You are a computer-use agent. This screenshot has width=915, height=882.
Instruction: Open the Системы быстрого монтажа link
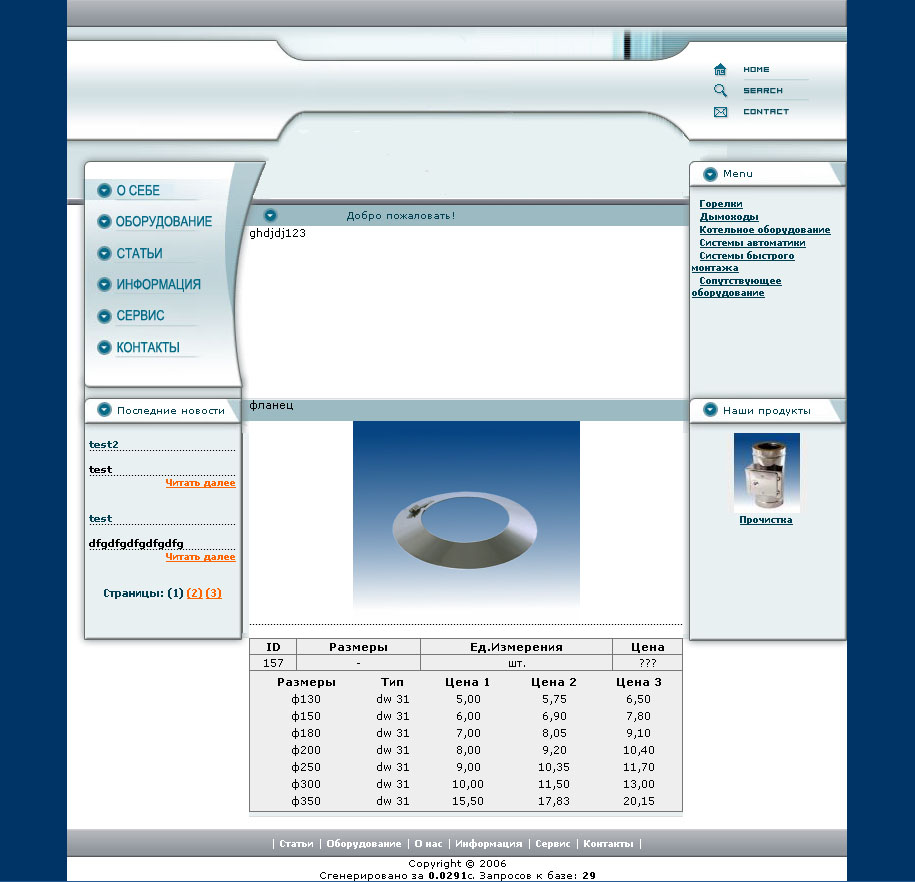pos(743,262)
